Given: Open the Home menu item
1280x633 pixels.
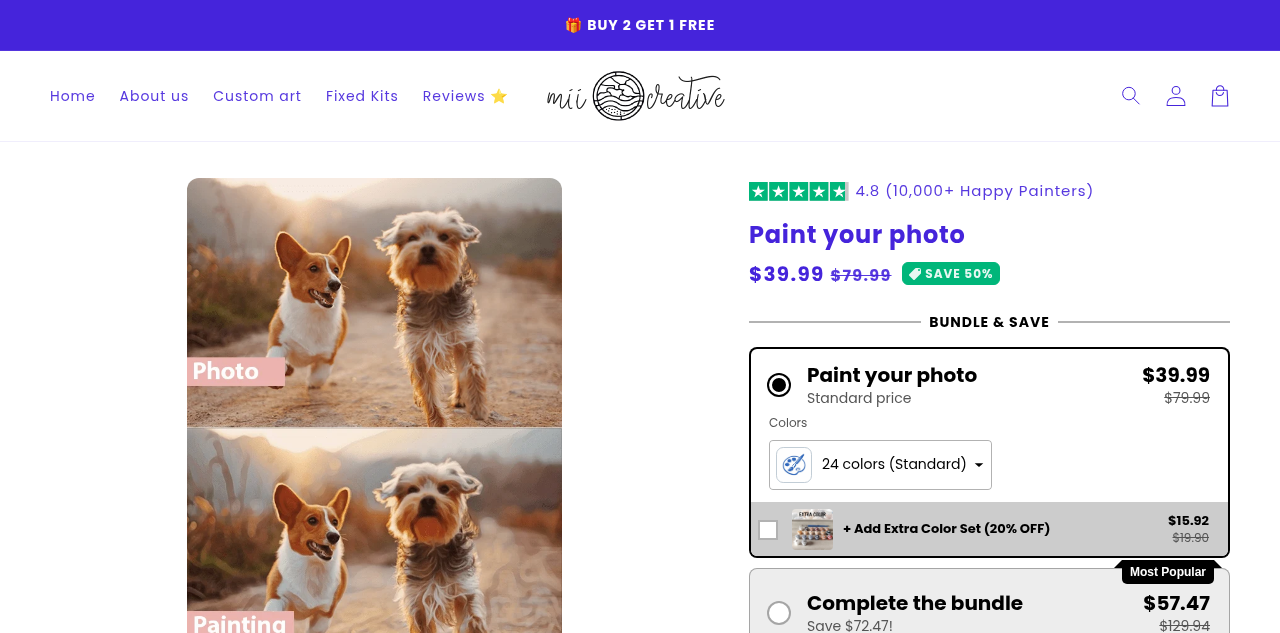Looking at the screenshot, I should click(x=72, y=96).
